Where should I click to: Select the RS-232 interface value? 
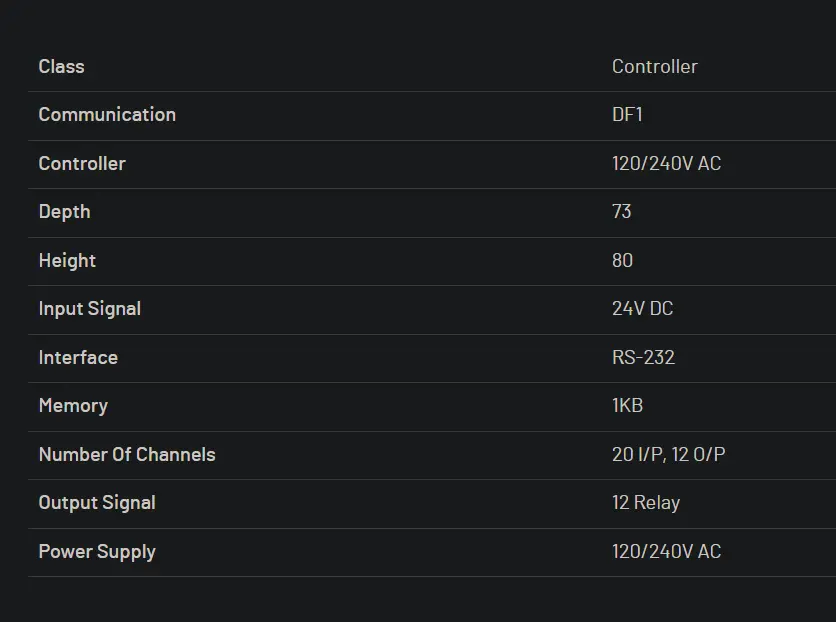(x=643, y=357)
